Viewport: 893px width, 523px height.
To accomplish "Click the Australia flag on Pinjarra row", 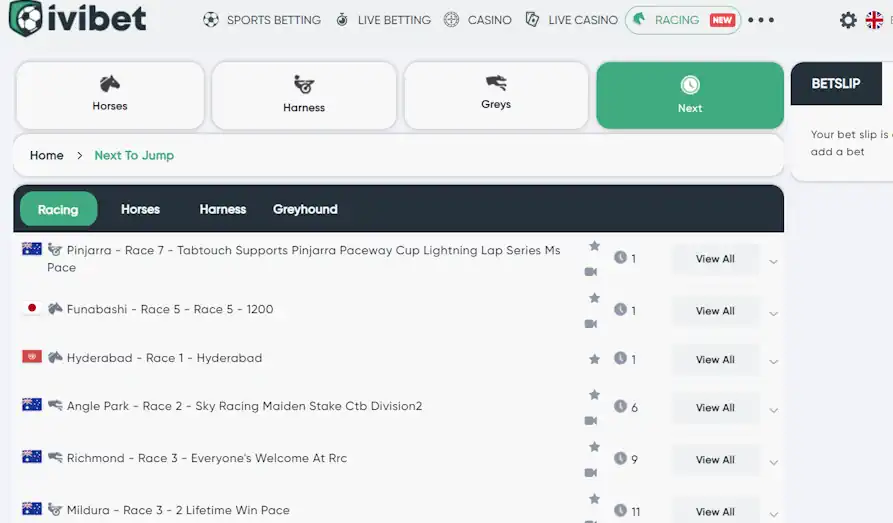I will tap(32, 249).
